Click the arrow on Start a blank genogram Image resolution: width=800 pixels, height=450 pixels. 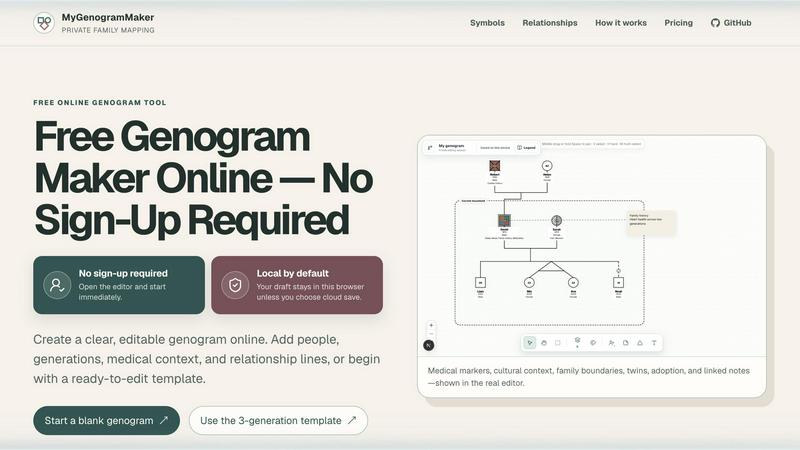(x=164, y=420)
